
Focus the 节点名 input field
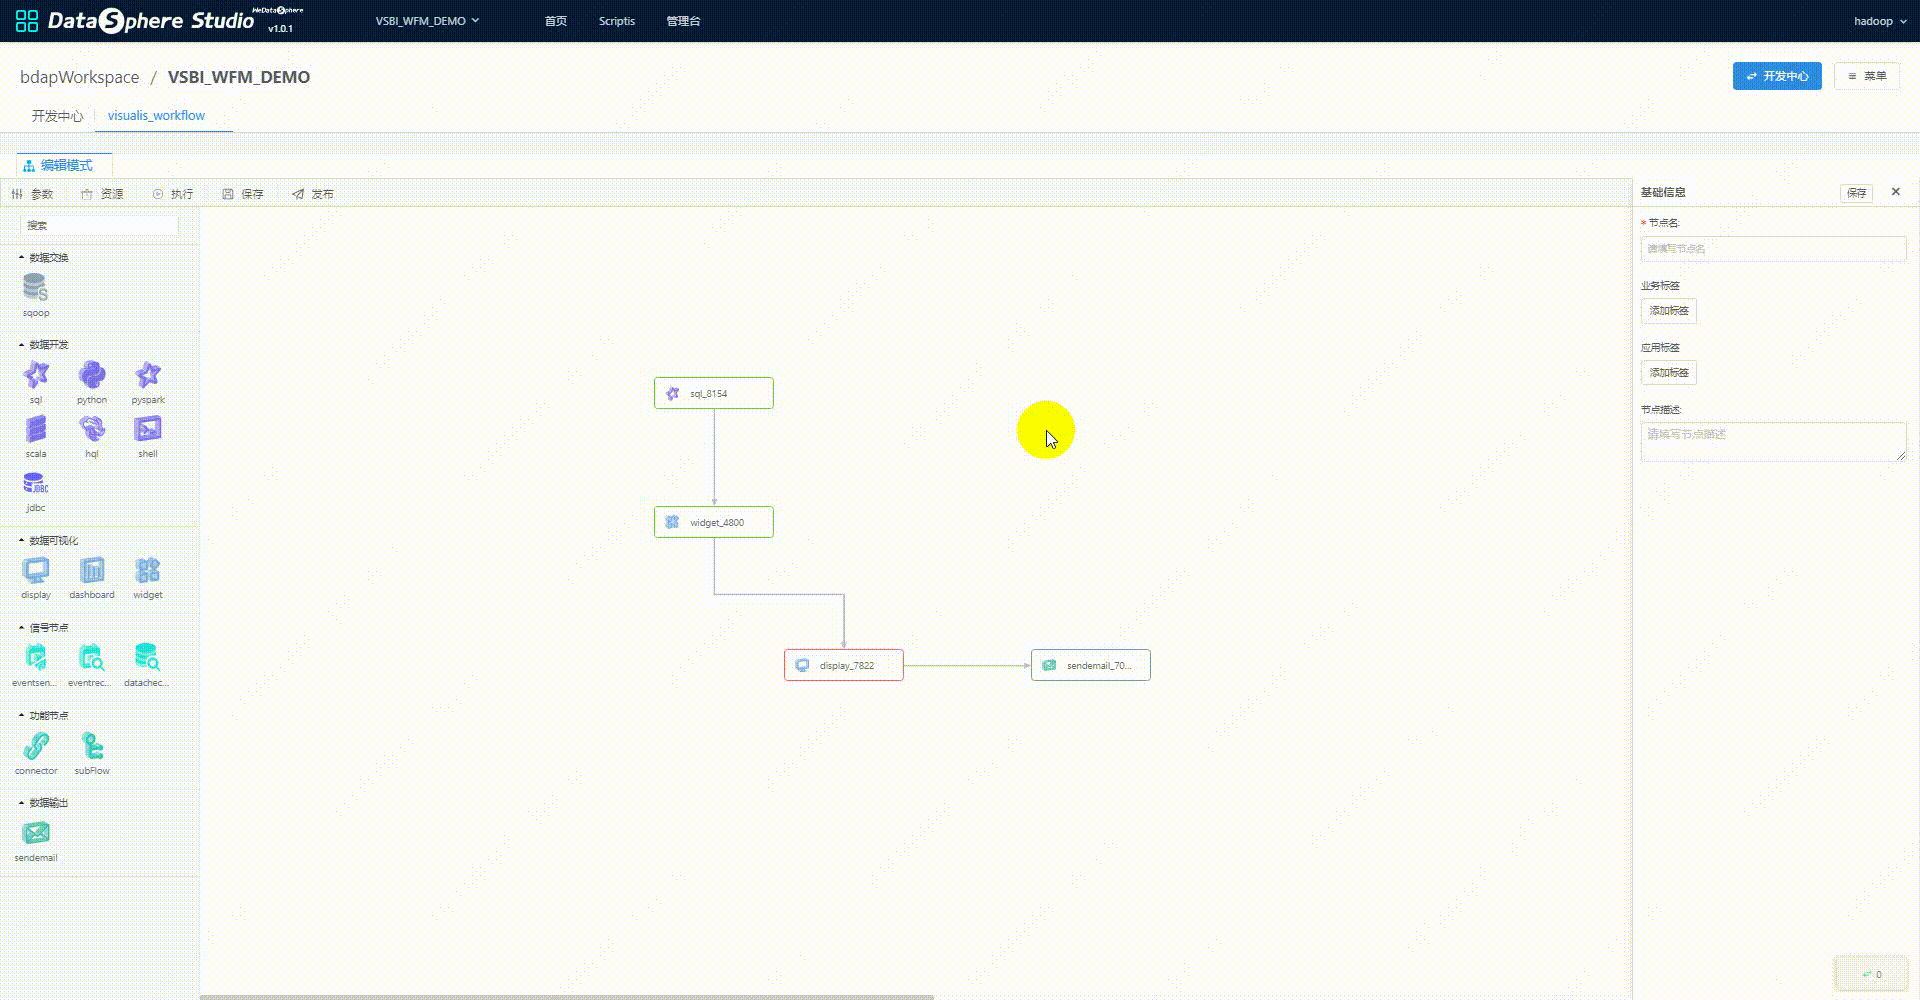pyautogui.click(x=1773, y=249)
